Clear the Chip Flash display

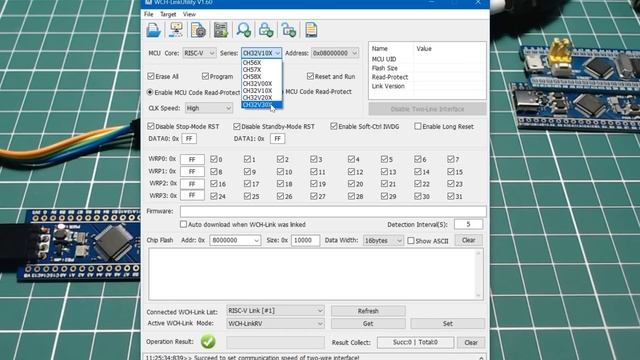[x=469, y=240]
